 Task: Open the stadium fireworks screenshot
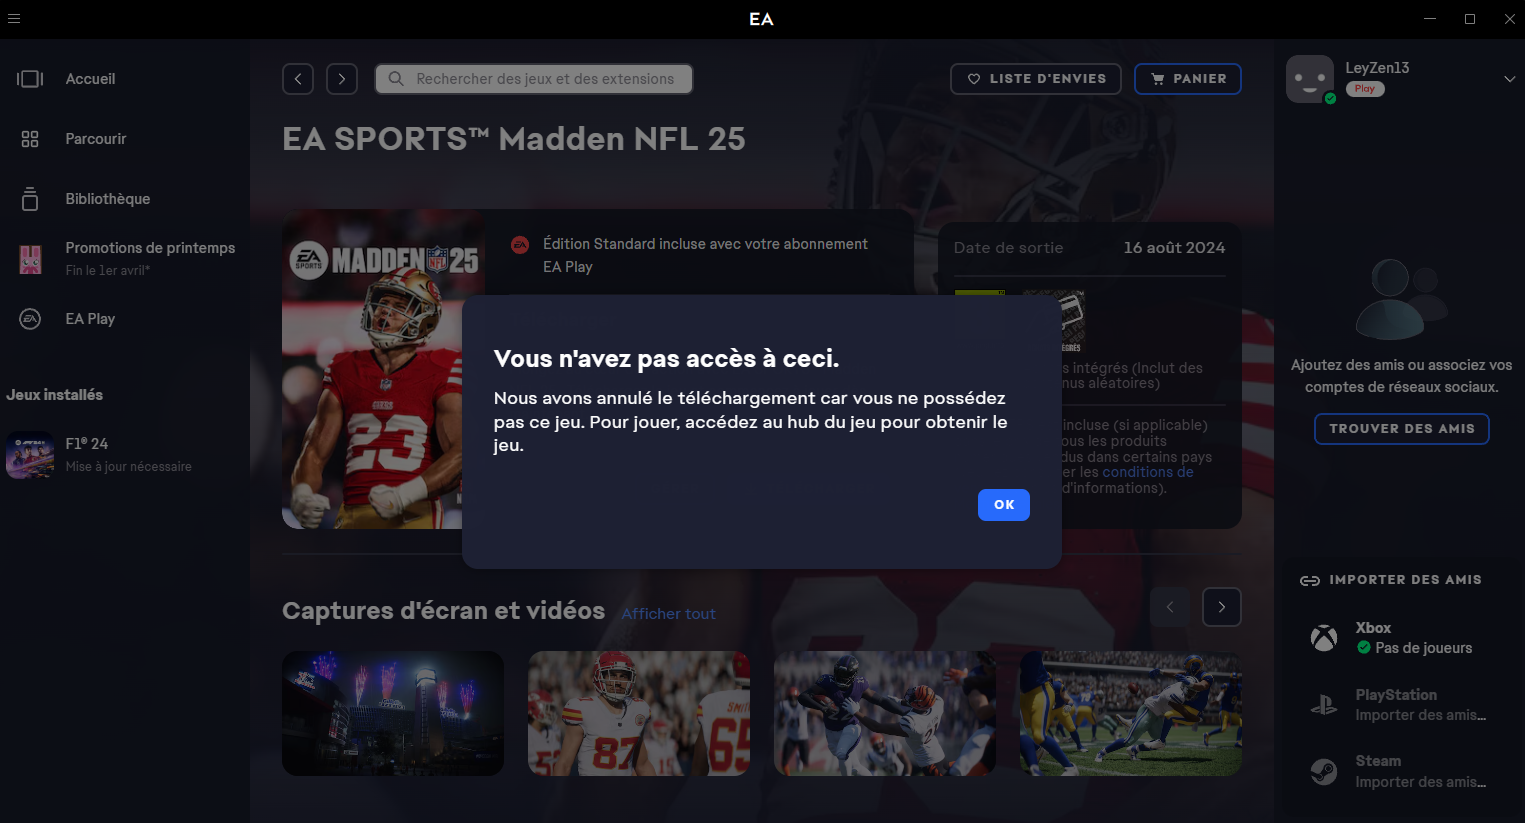click(393, 713)
